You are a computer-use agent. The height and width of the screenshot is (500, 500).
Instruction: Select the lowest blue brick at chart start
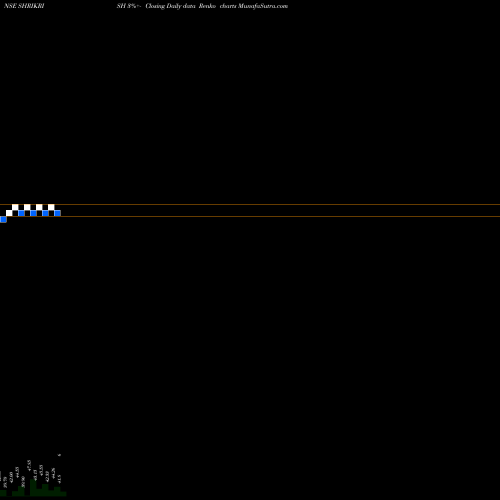(3, 219)
